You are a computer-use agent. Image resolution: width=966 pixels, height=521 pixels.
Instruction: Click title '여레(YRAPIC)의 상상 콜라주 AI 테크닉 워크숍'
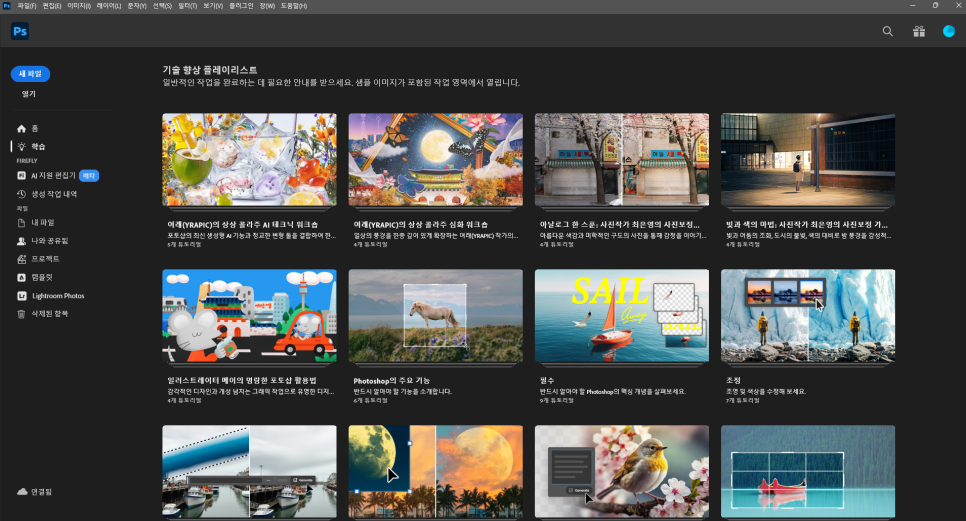pyautogui.click(x=243, y=225)
